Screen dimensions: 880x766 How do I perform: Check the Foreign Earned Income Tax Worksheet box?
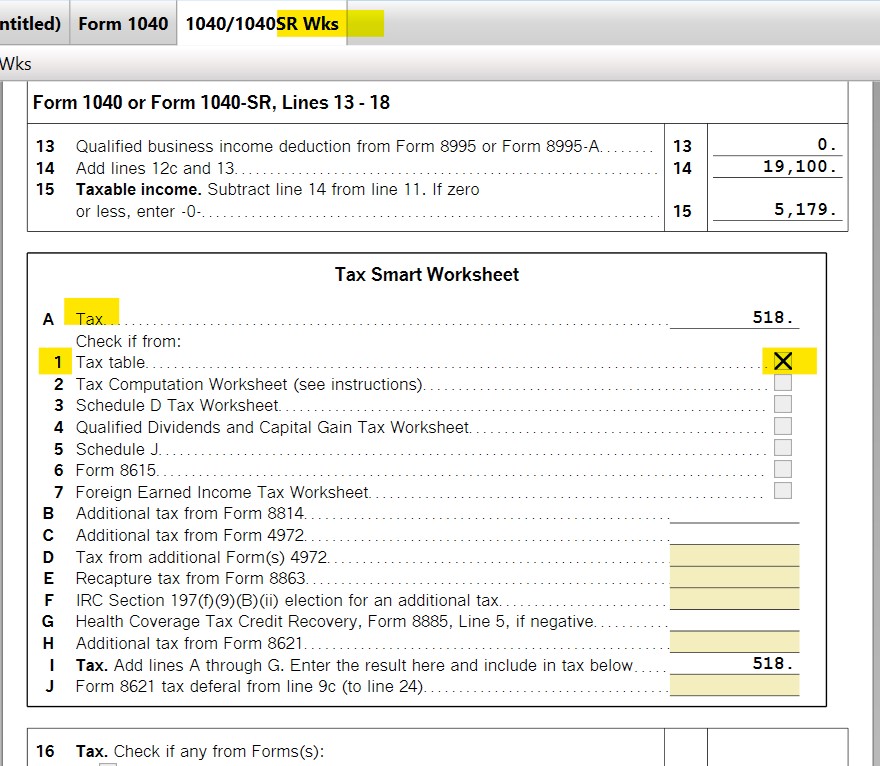click(783, 490)
